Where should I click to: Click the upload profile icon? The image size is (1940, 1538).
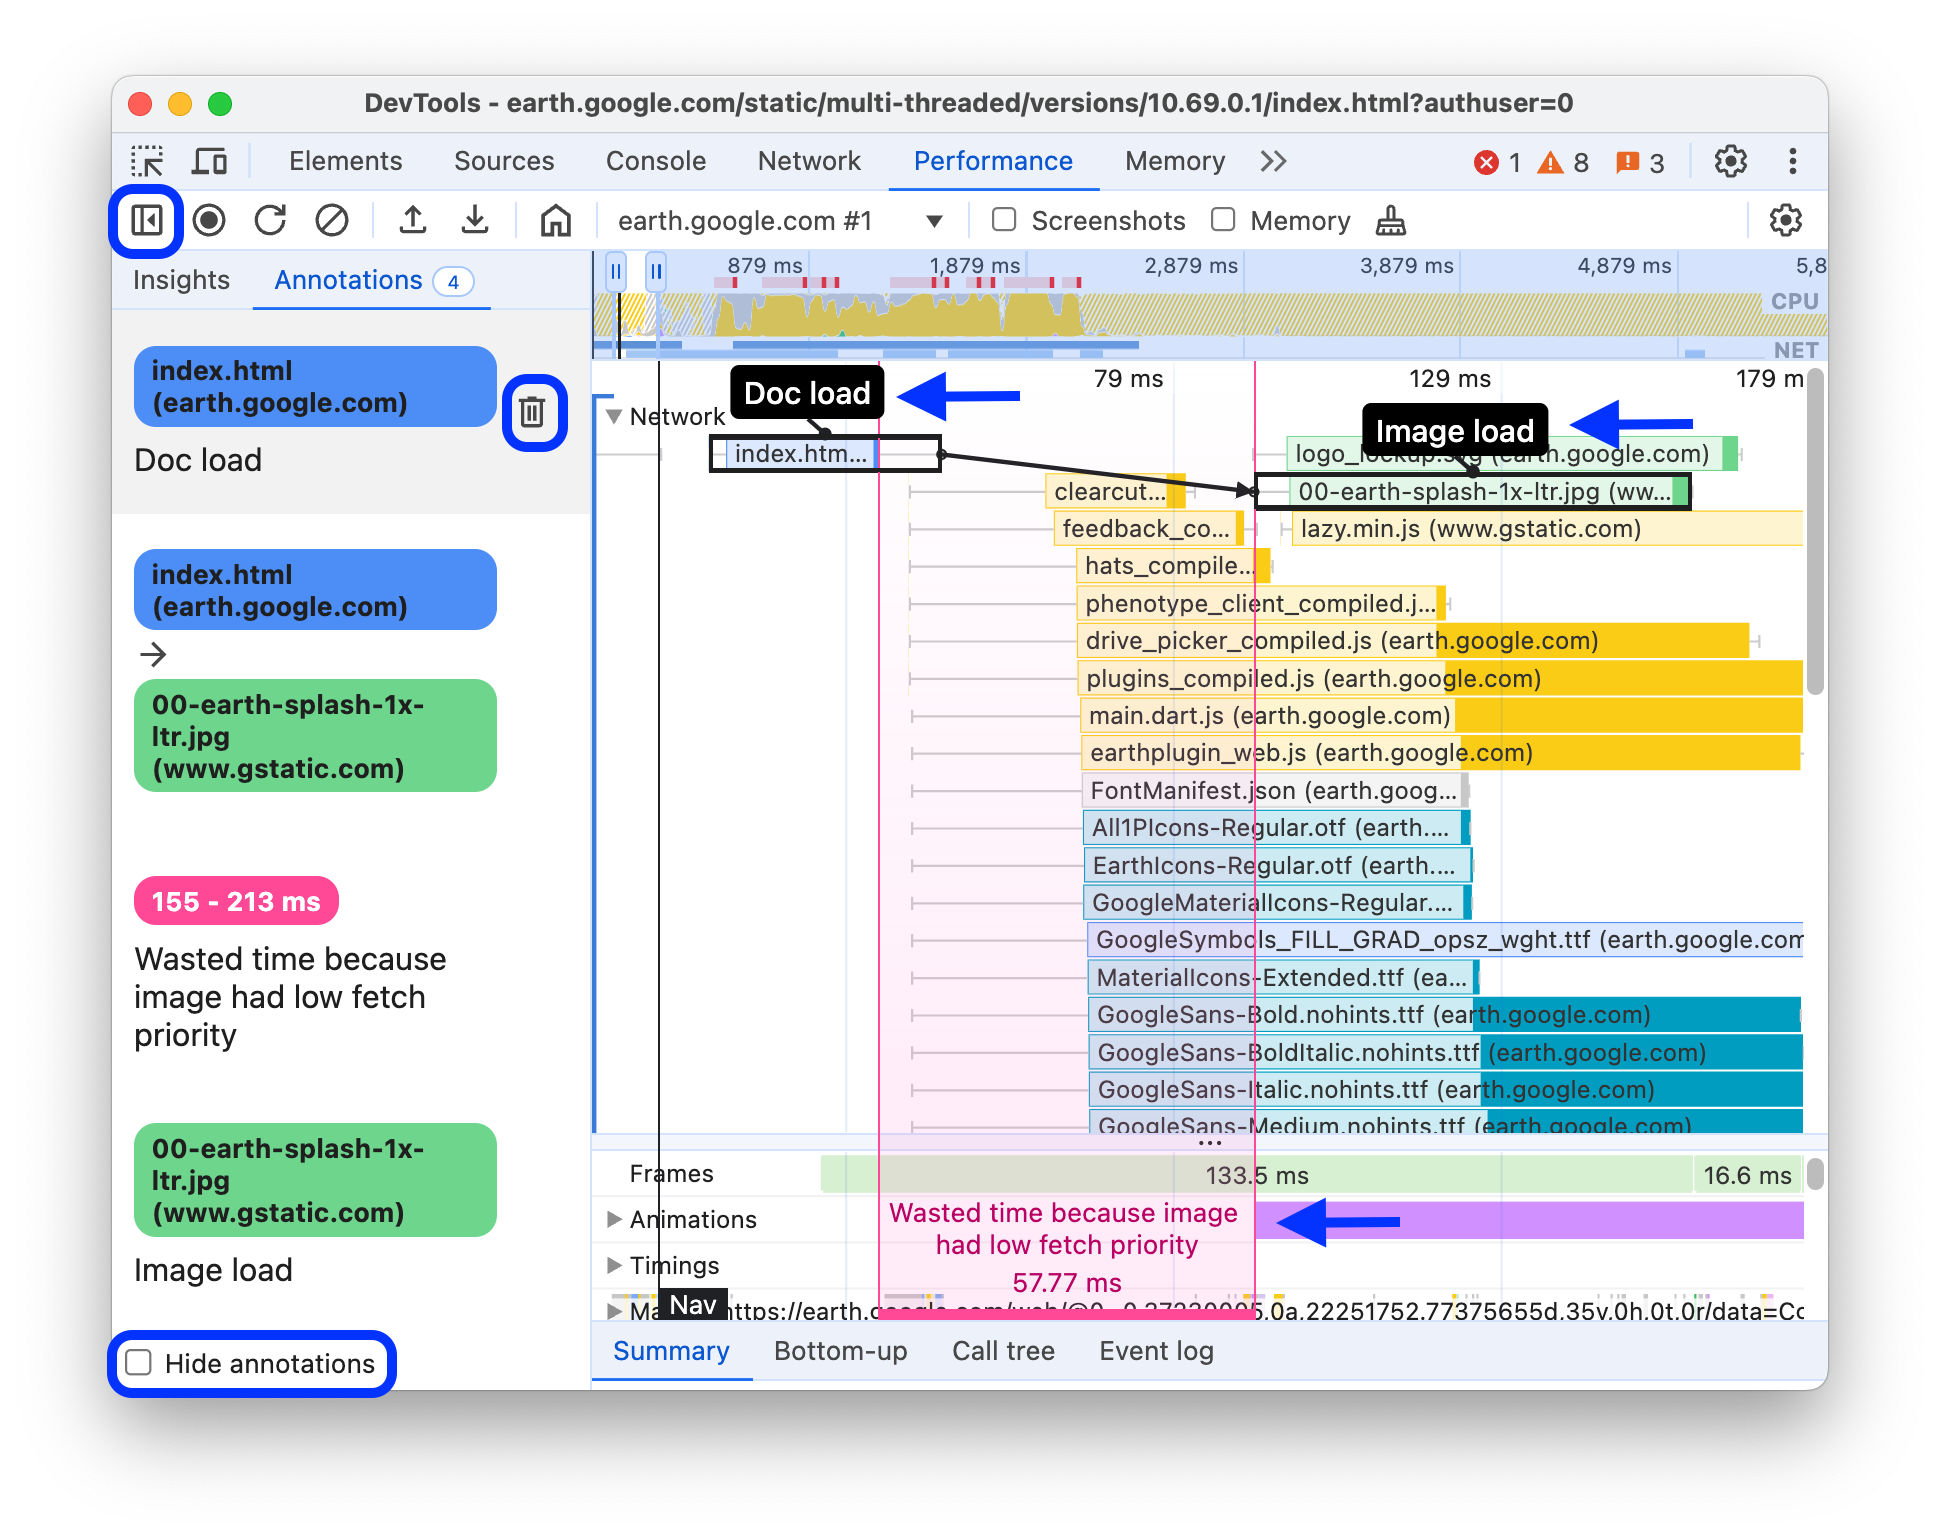[x=414, y=220]
